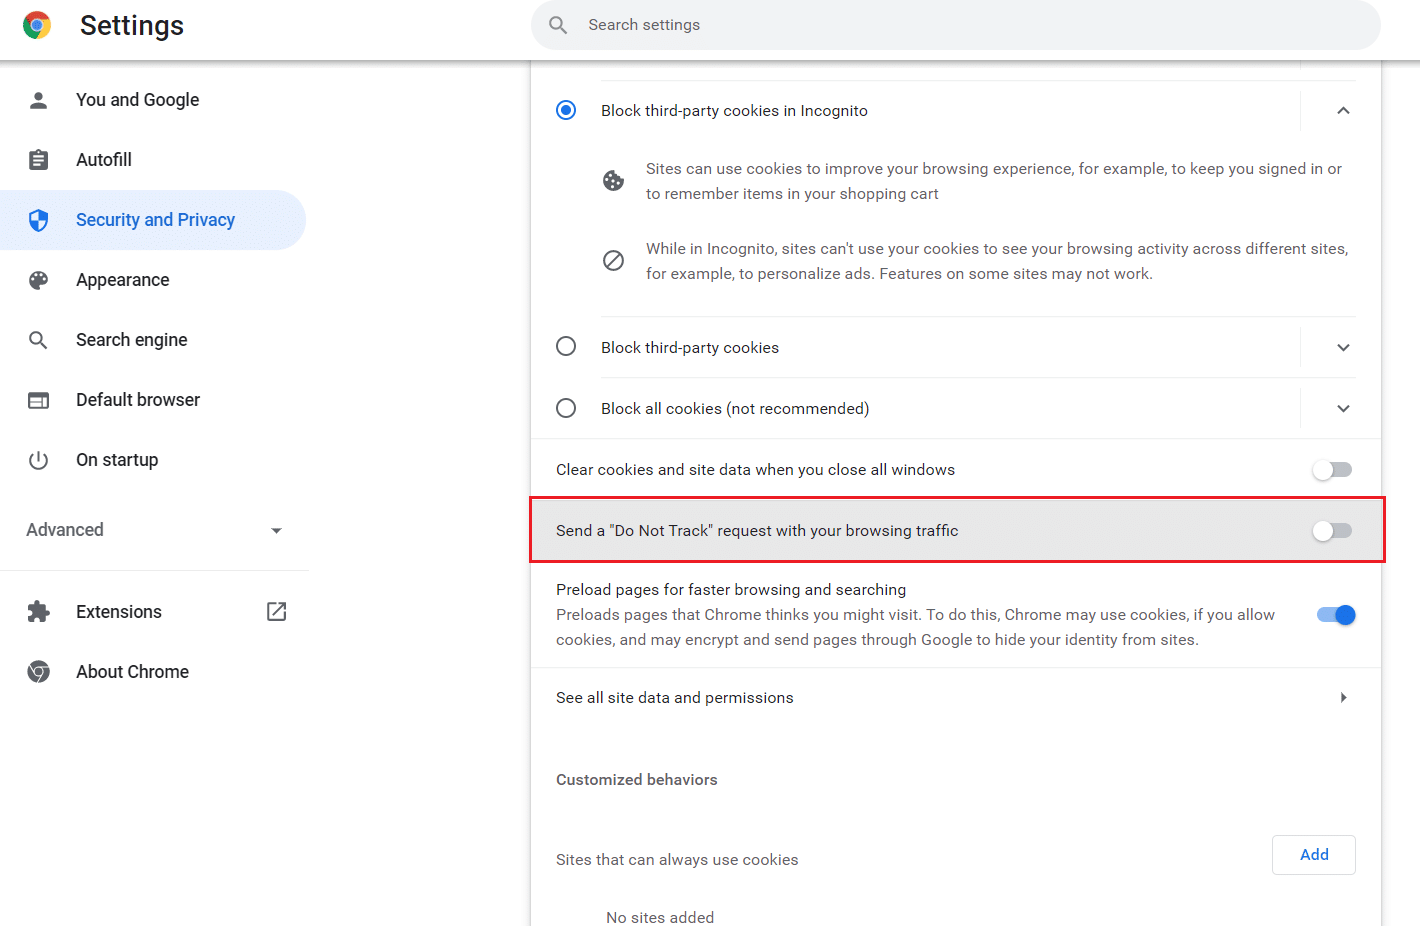The width and height of the screenshot is (1420, 926).
Task: Click the Appearance palette icon
Action: pos(38,280)
